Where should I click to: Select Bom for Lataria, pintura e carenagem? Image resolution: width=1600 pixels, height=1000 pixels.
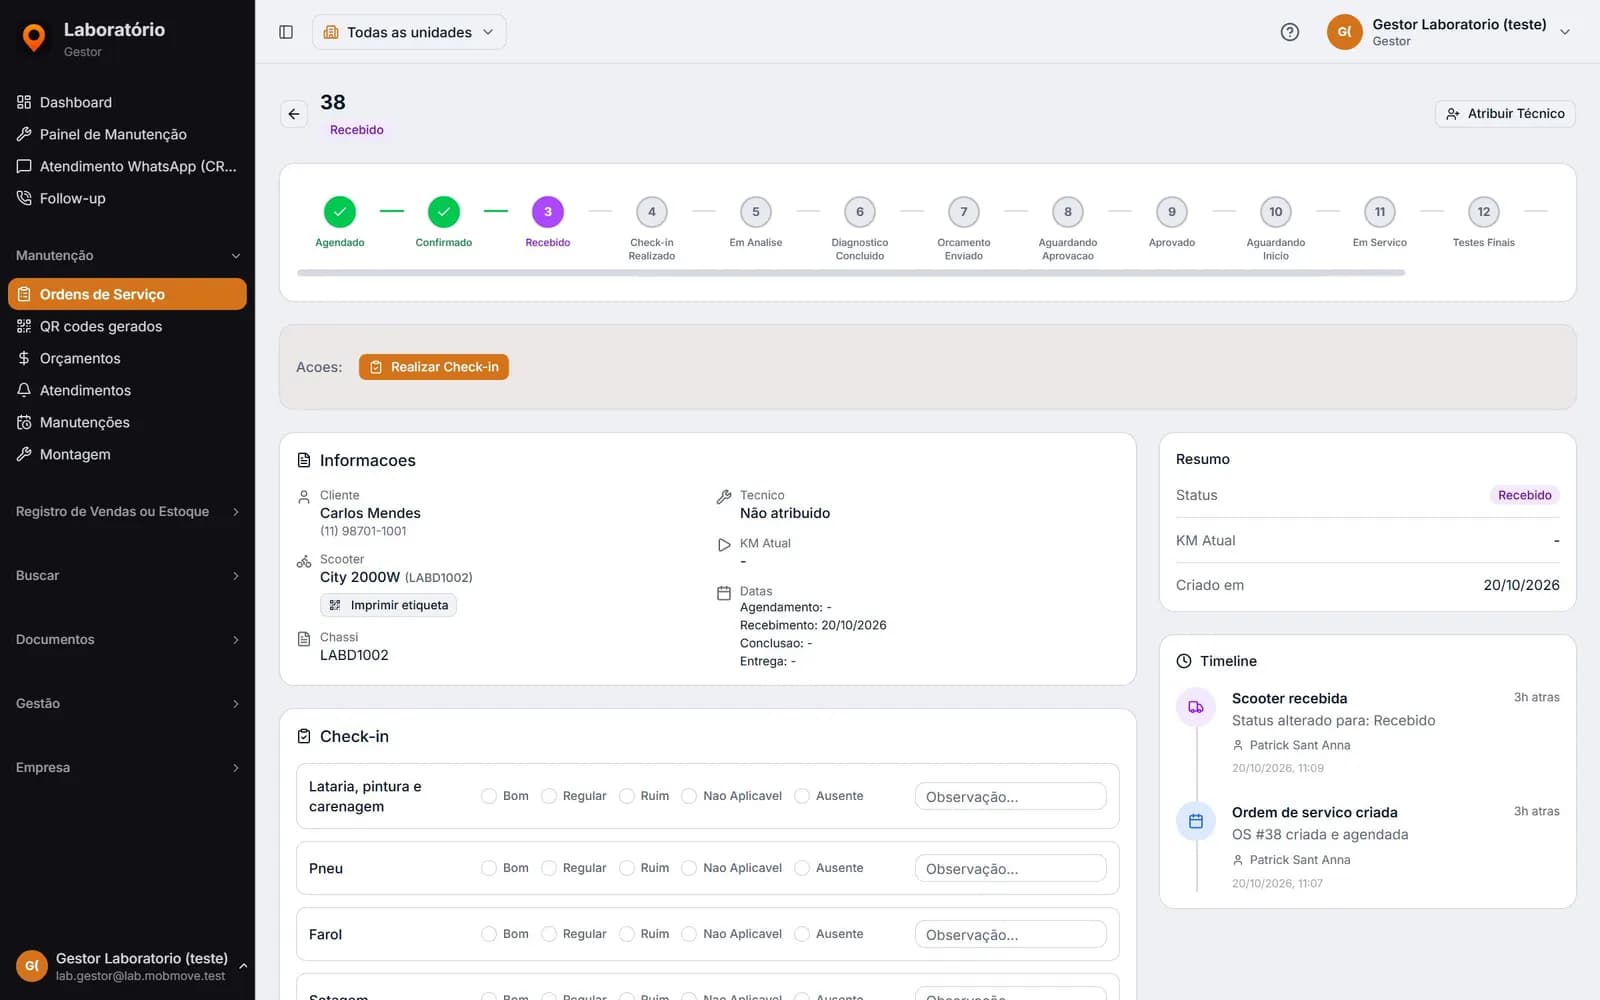coord(489,796)
